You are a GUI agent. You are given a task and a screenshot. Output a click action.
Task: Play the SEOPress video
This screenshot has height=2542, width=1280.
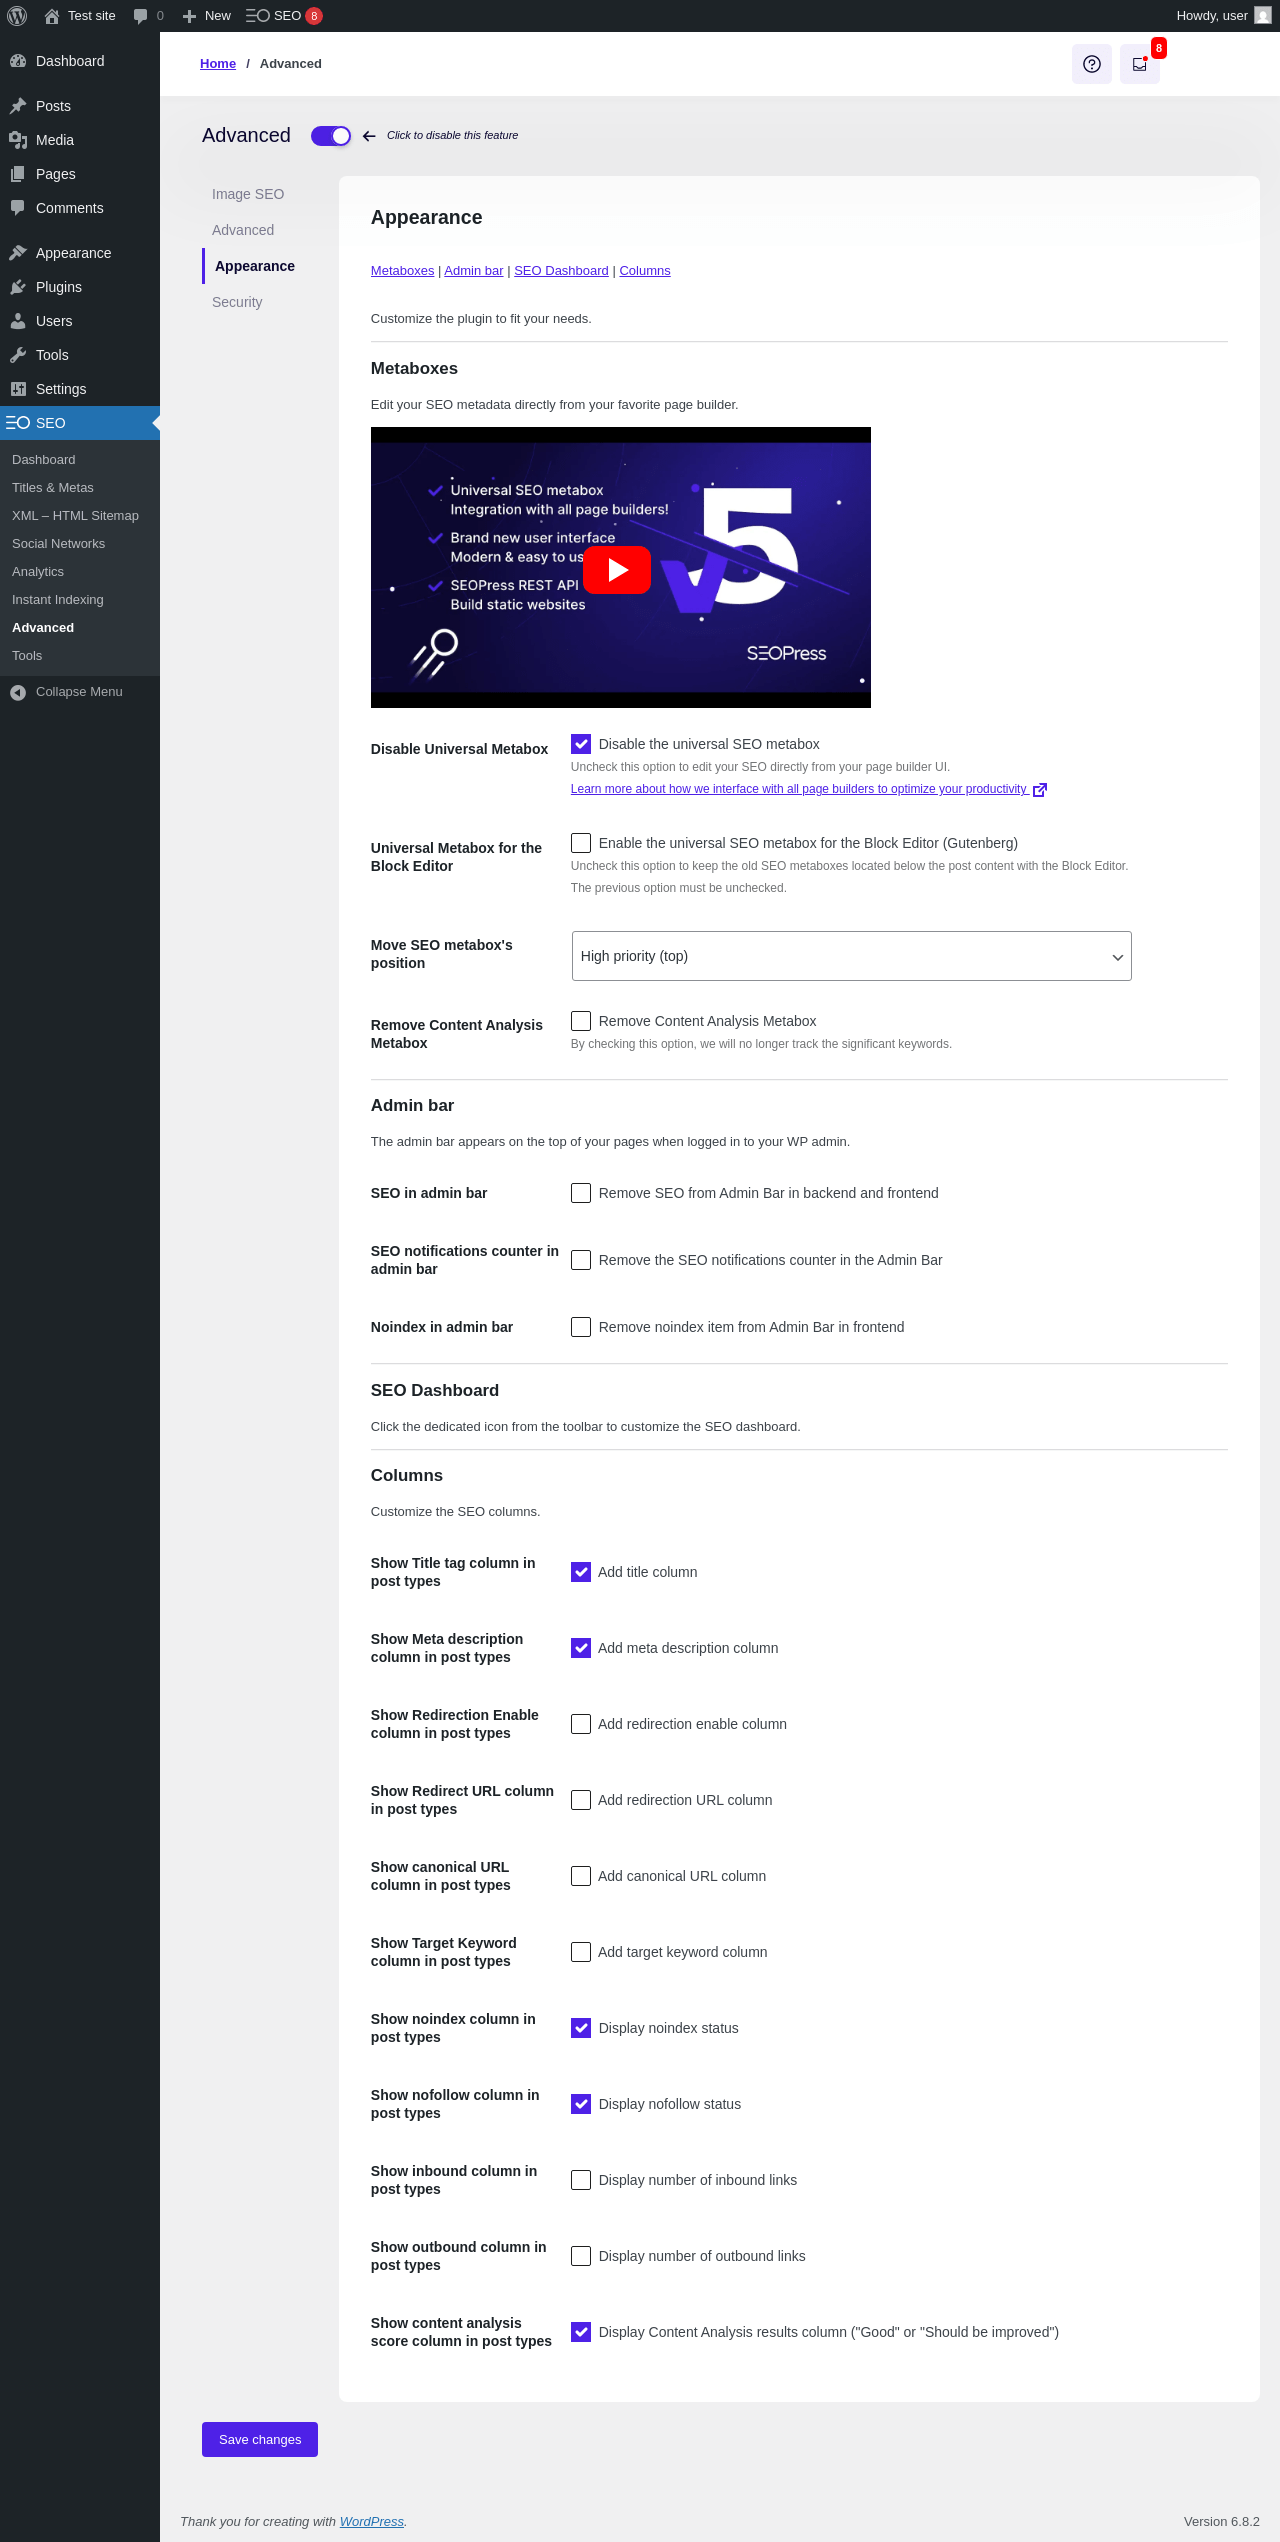pyautogui.click(x=617, y=569)
